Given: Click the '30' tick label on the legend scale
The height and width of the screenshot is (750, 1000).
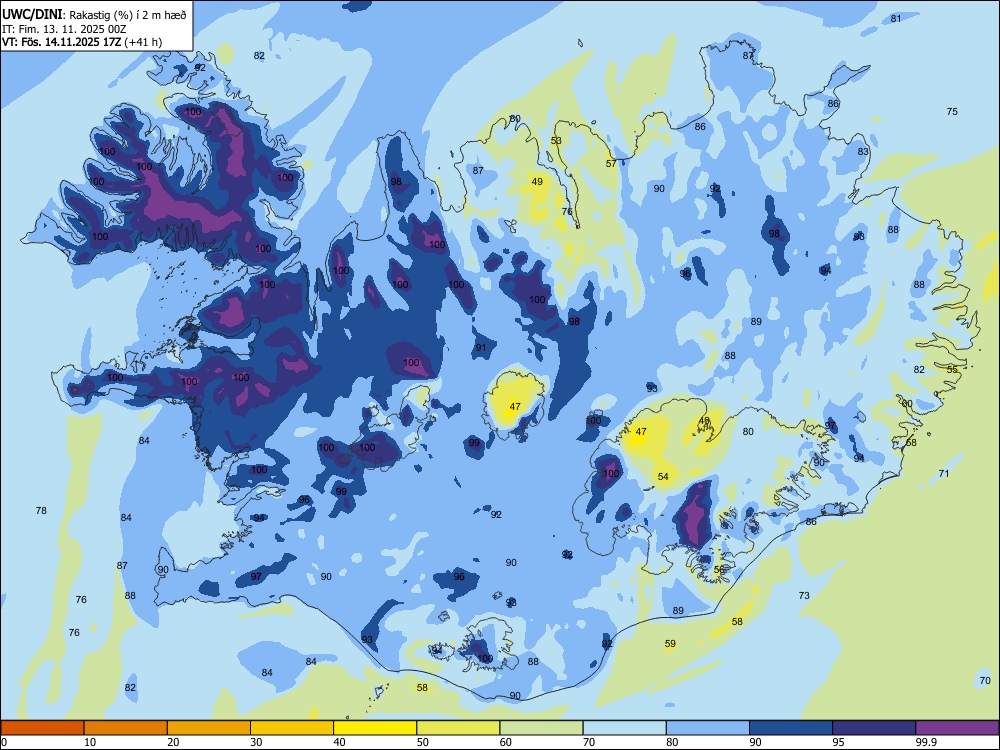Looking at the screenshot, I should tap(256, 742).
